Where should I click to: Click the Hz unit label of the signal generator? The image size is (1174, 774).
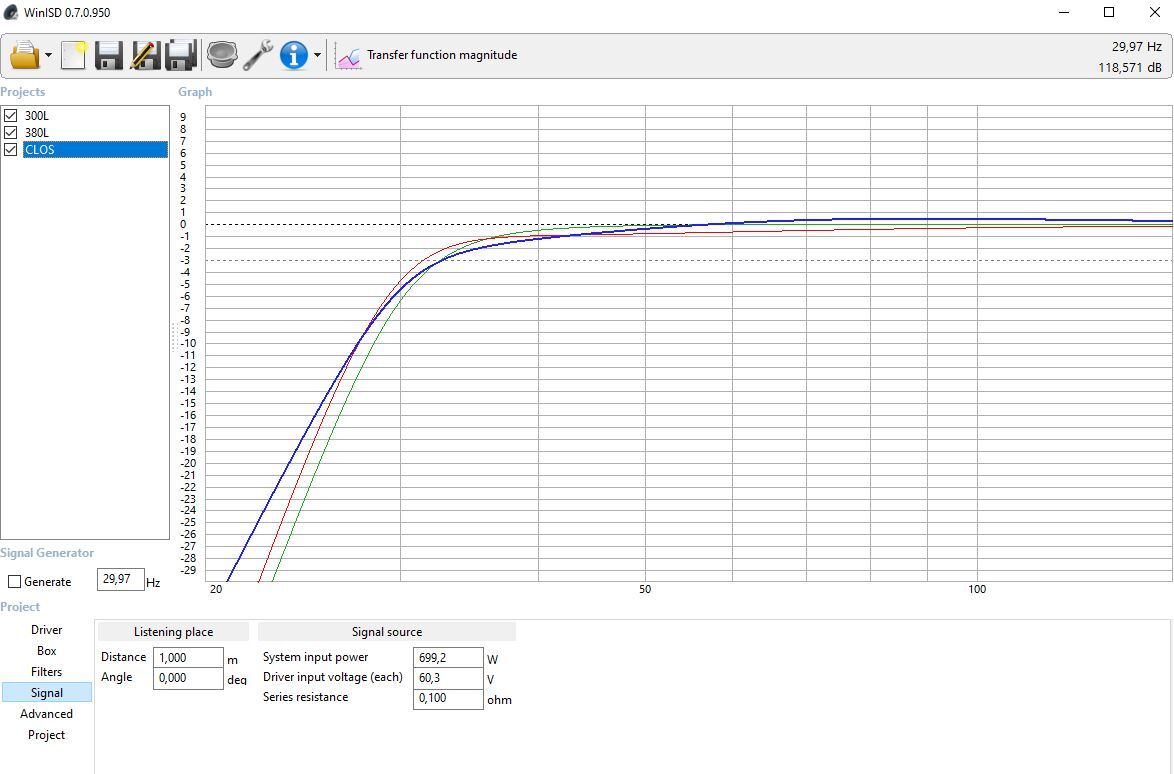pyautogui.click(x=153, y=582)
